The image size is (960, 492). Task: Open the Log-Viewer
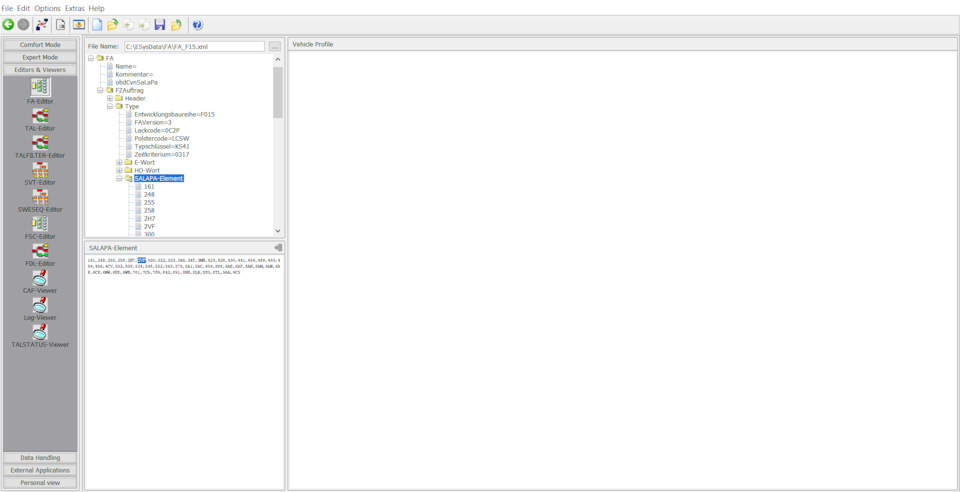point(40,308)
